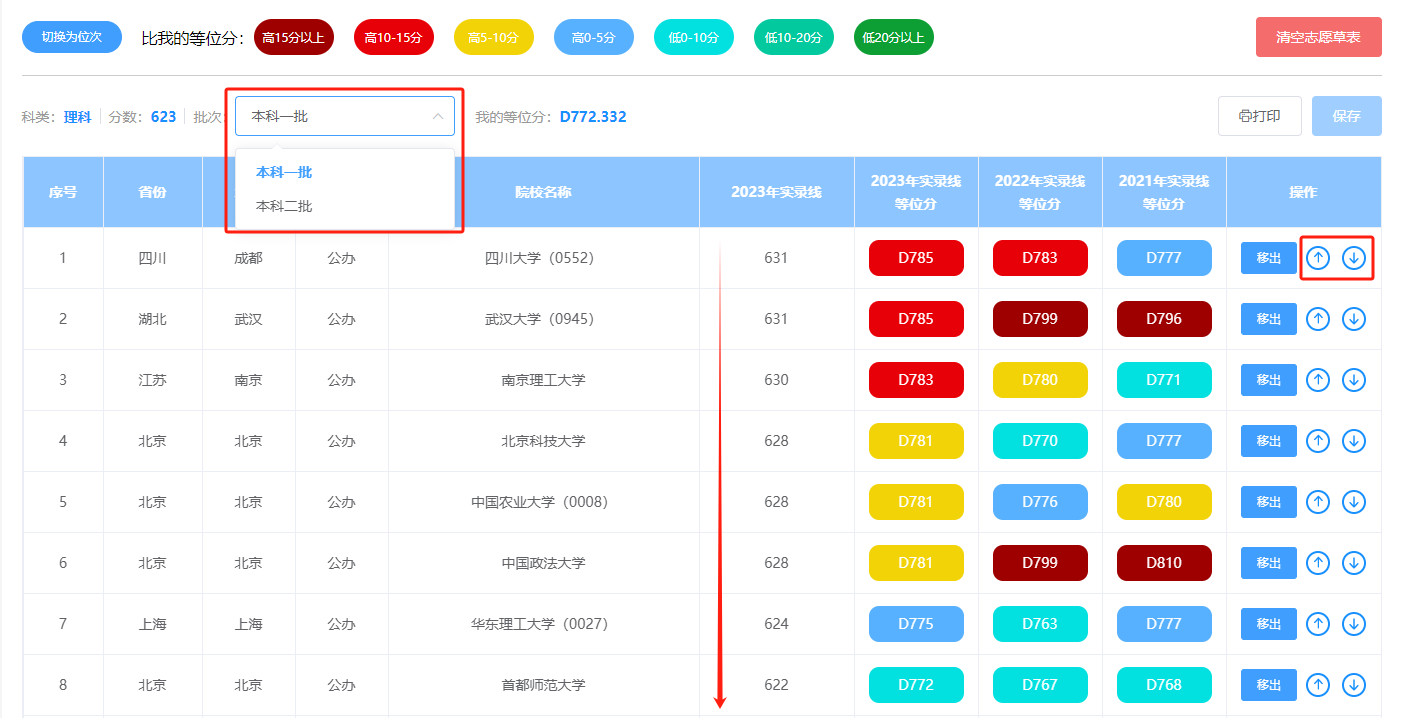This screenshot has width=1402, height=718.
Task: Click the 低10-20分 teal legend
Action: pos(794,37)
